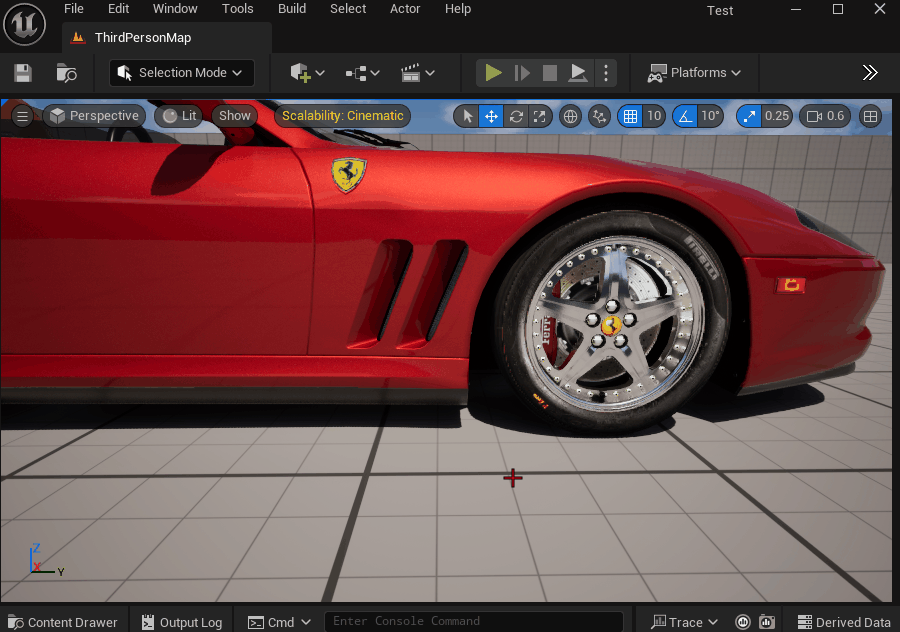900x632 pixels.
Task: Open the File menu
Action: point(73,9)
